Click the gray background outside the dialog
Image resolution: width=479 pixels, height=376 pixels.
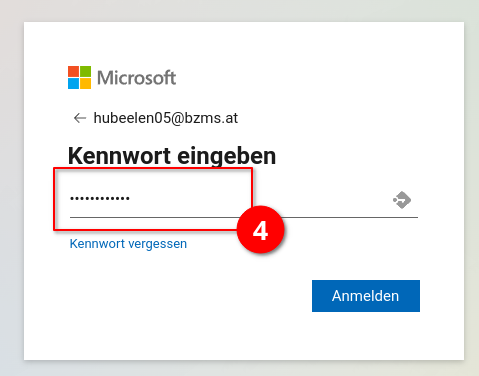pyautogui.click(x=12, y=200)
